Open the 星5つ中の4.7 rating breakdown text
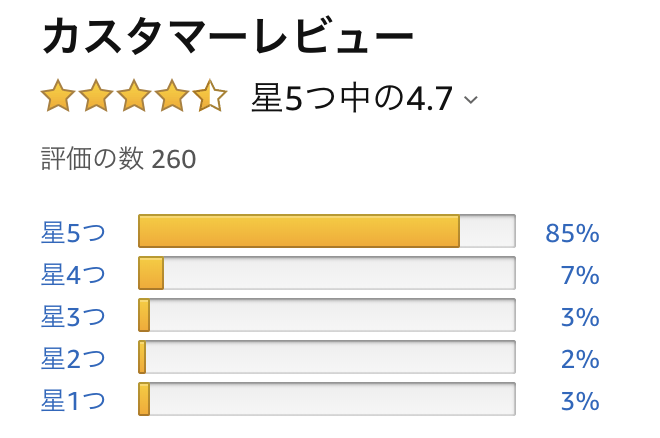Screen dimensions: 660x438 coord(352,98)
